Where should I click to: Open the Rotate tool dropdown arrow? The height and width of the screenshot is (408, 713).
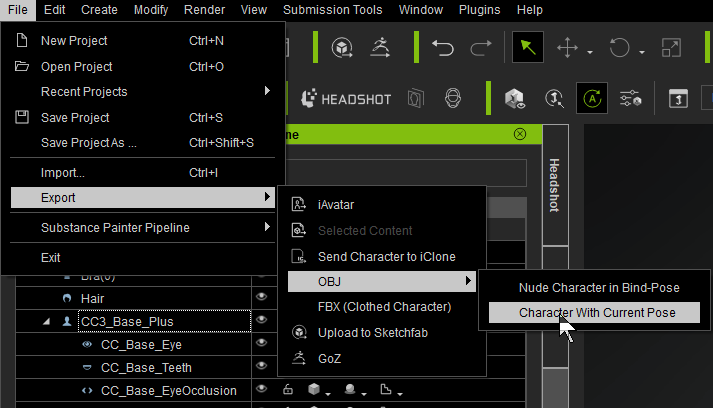[642, 53]
